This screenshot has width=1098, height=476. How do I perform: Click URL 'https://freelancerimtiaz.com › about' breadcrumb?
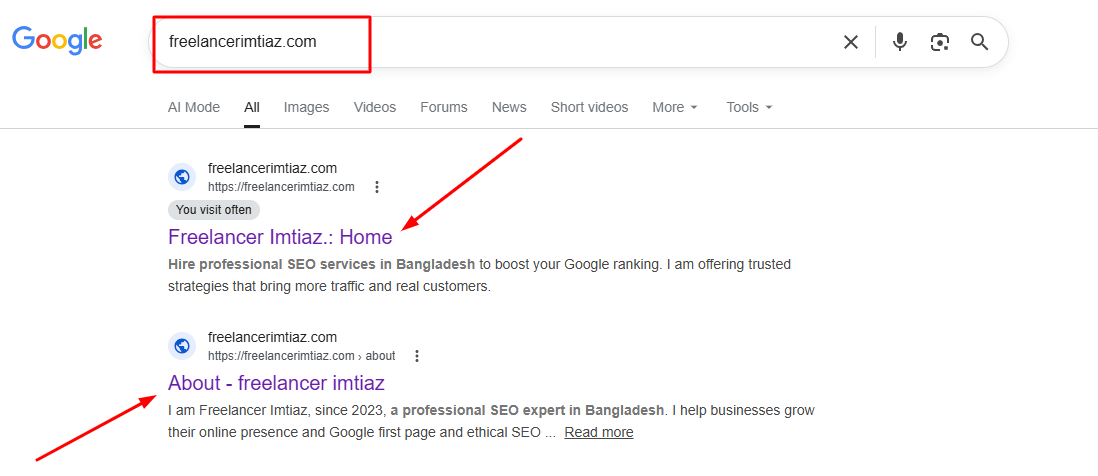(x=302, y=356)
